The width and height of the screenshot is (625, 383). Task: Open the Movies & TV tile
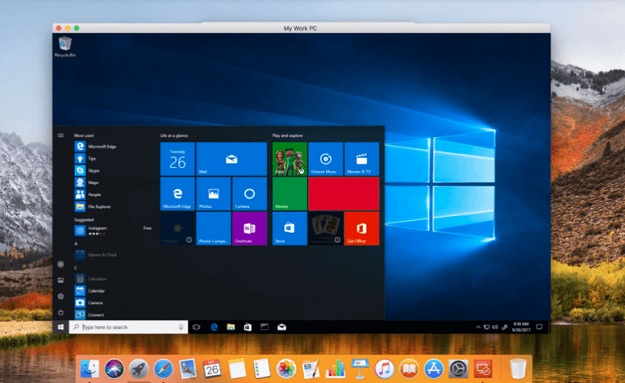(362, 159)
